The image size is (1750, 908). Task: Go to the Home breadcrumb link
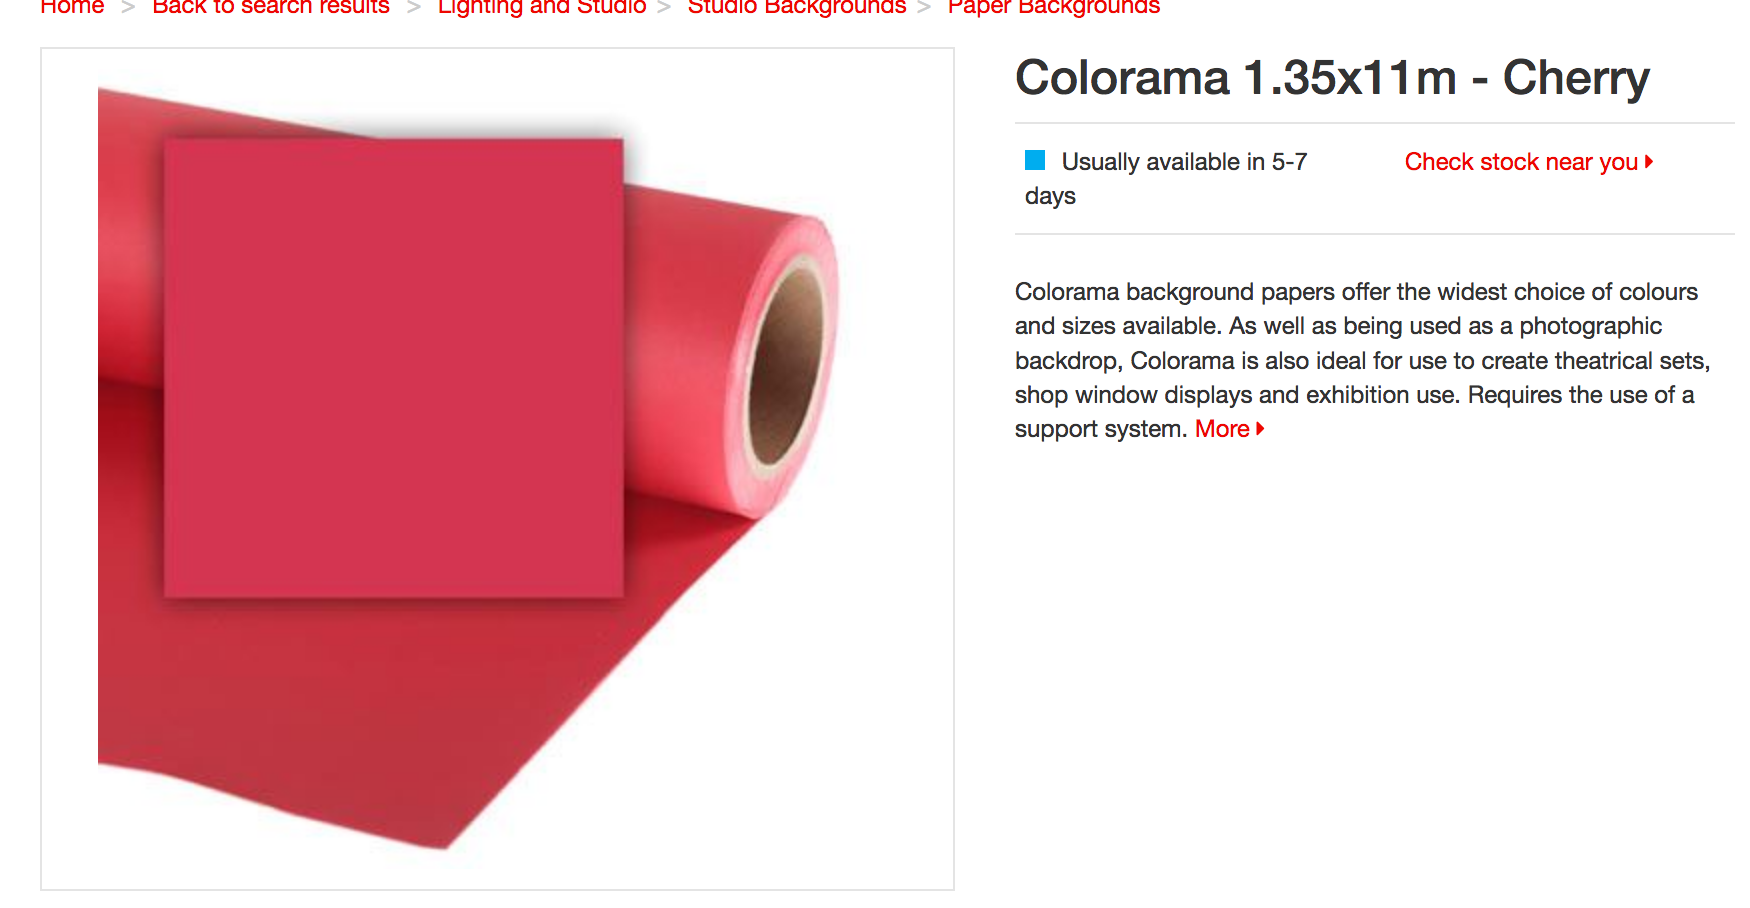tap(72, 7)
